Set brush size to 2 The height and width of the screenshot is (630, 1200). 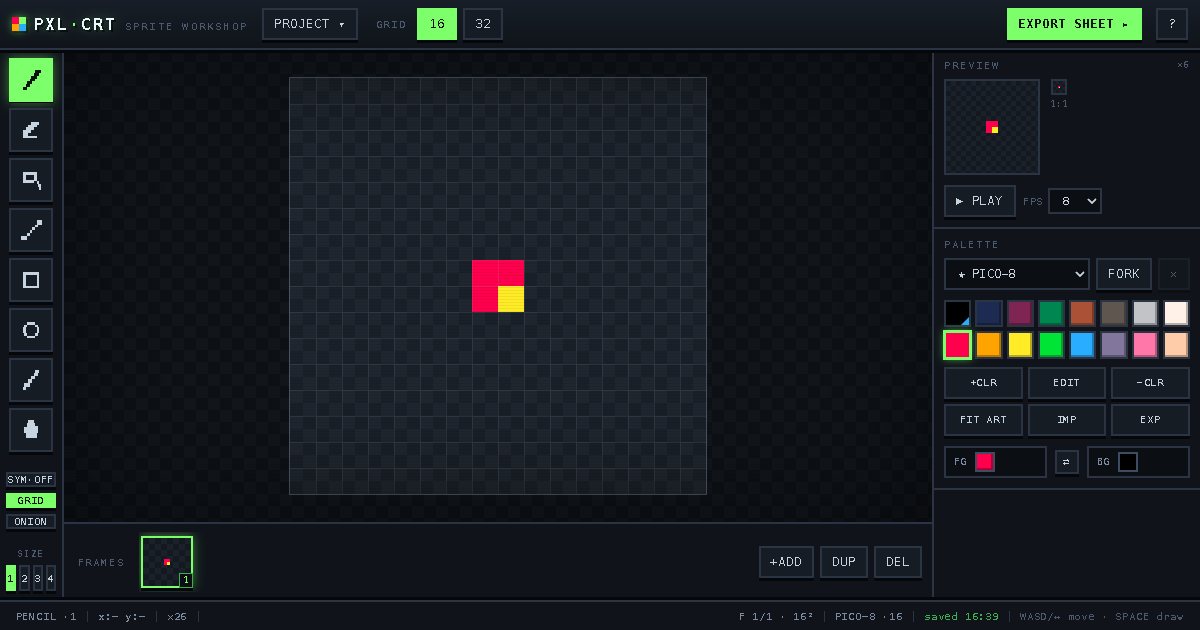tap(24, 578)
